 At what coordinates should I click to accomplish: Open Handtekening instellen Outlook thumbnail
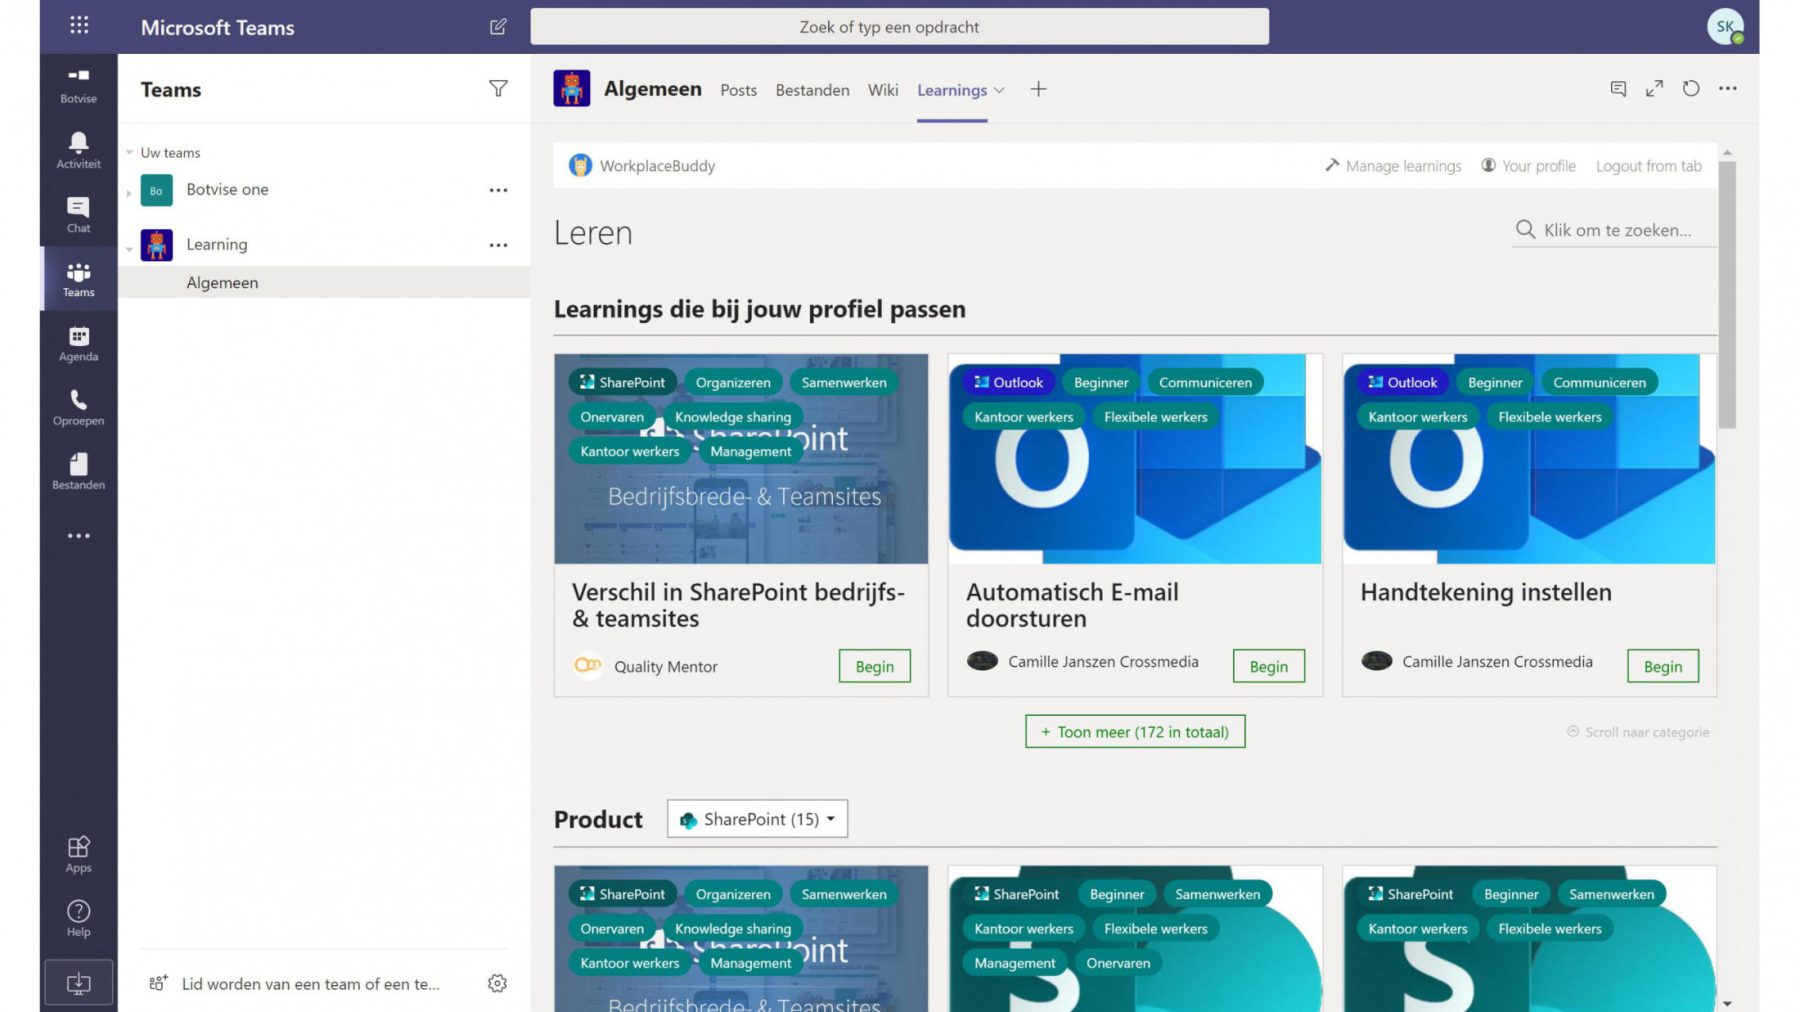pos(1529,459)
